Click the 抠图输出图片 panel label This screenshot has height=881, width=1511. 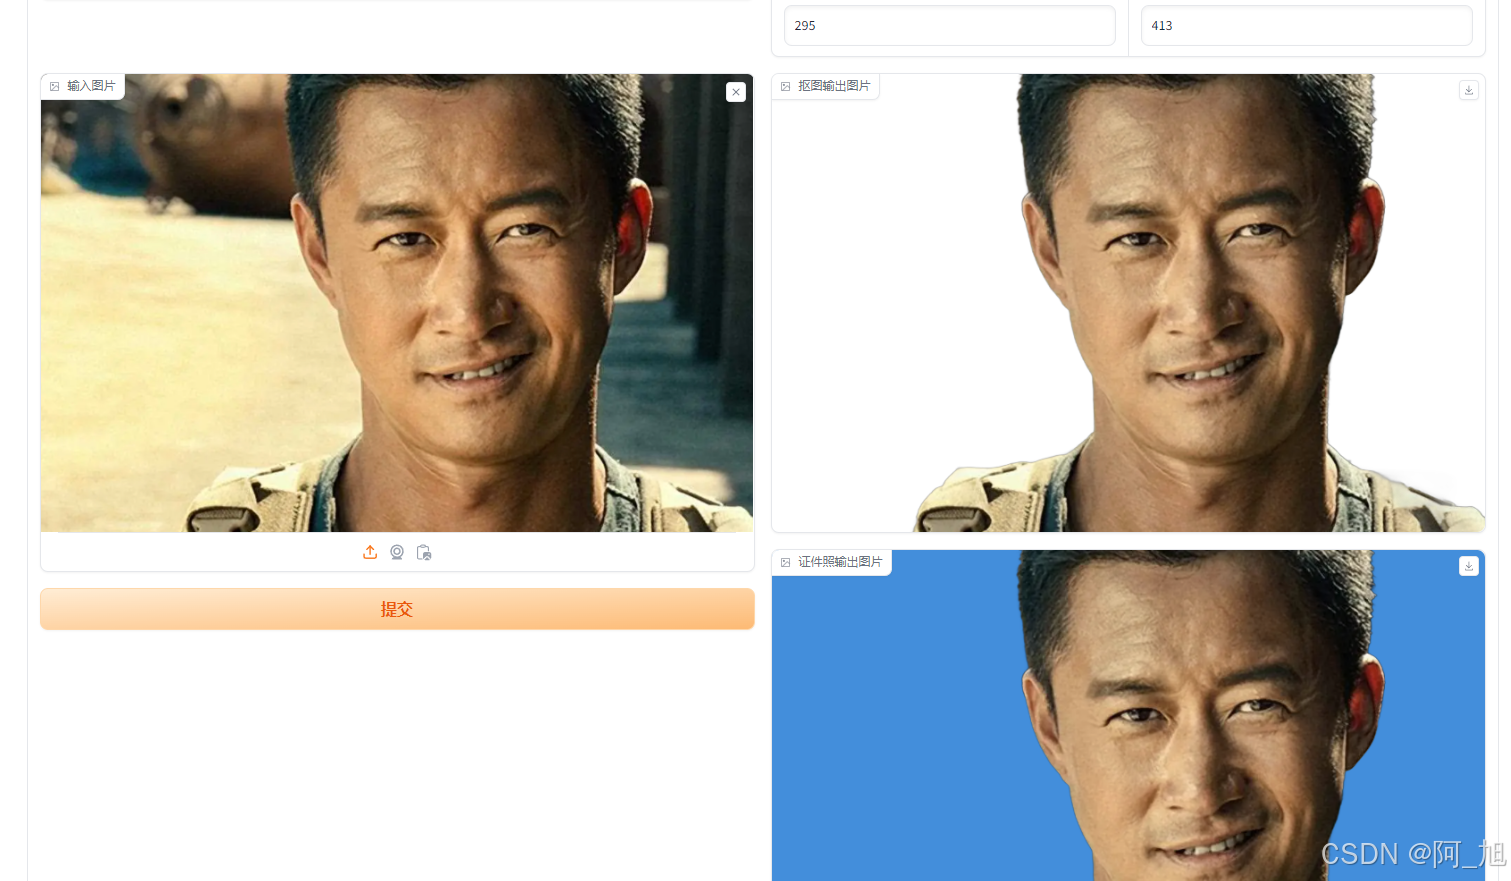(832, 86)
